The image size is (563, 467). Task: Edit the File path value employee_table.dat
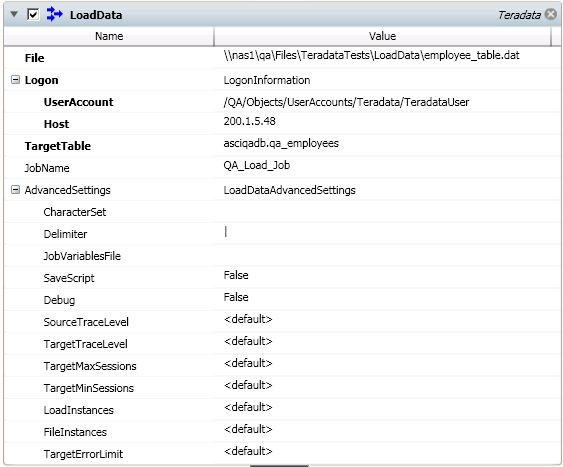tap(371, 55)
